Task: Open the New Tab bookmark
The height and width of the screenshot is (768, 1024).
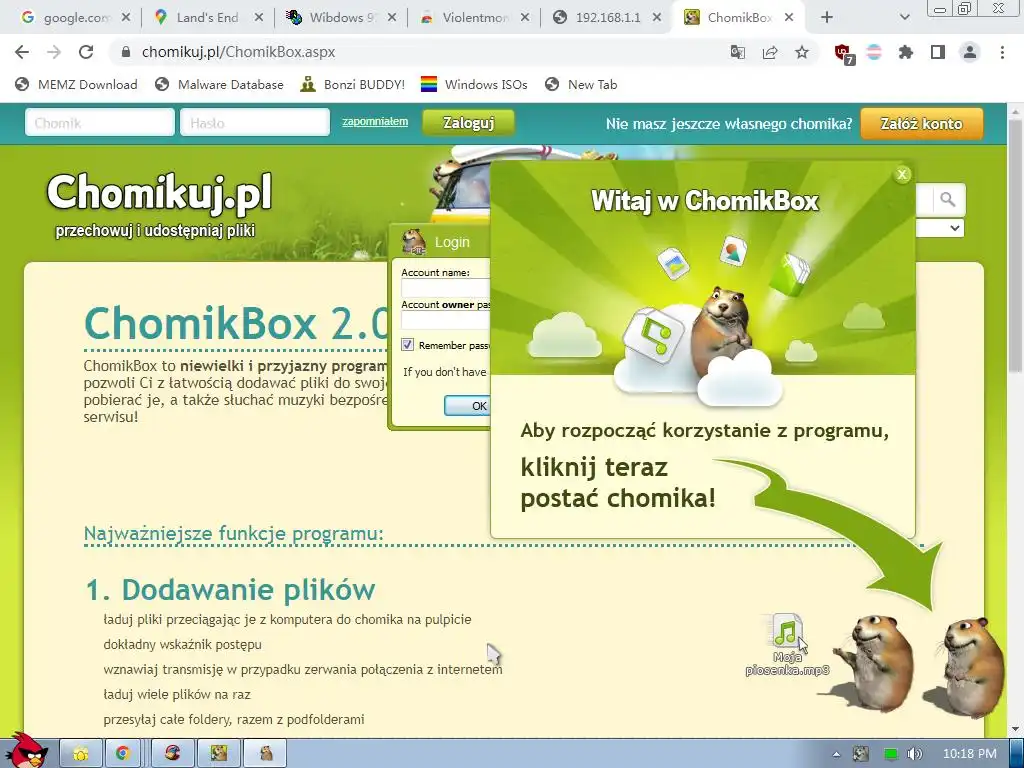Action: pos(581,84)
